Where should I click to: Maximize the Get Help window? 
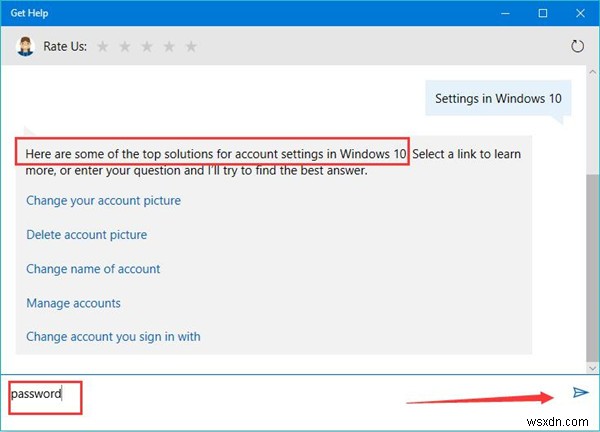543,13
